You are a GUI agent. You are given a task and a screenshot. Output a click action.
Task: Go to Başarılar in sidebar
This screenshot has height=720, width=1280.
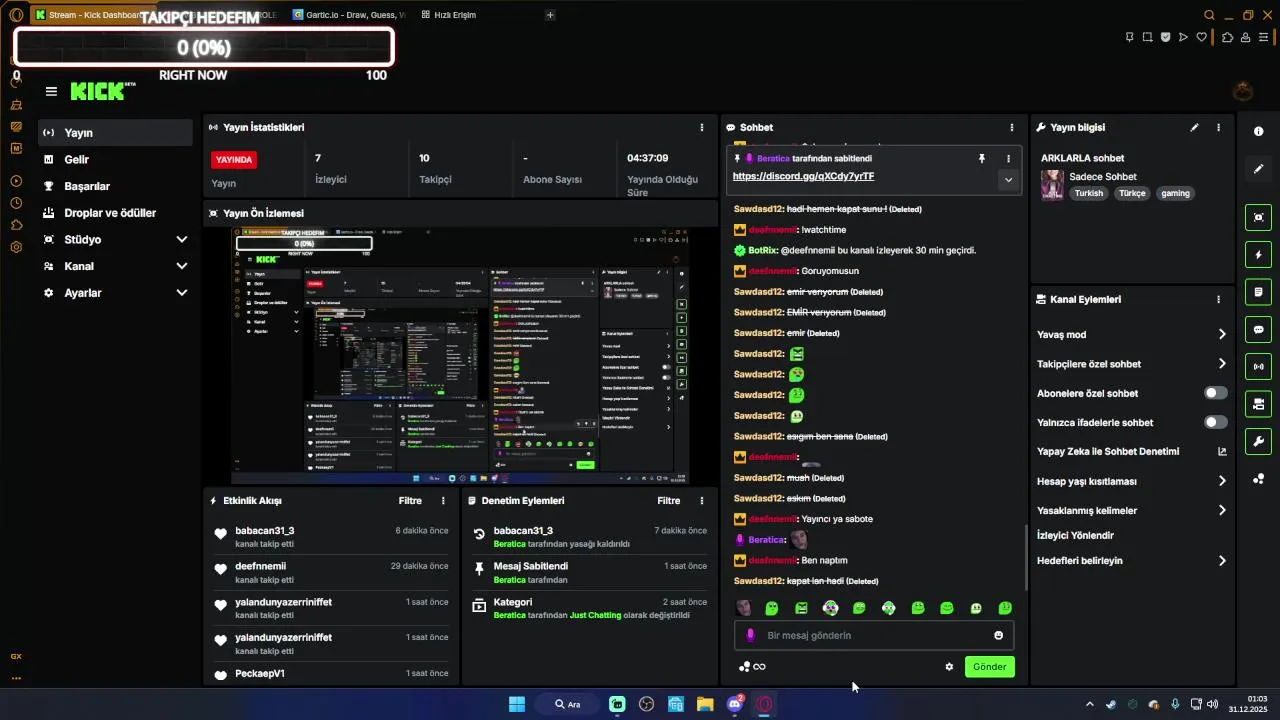(x=115, y=186)
